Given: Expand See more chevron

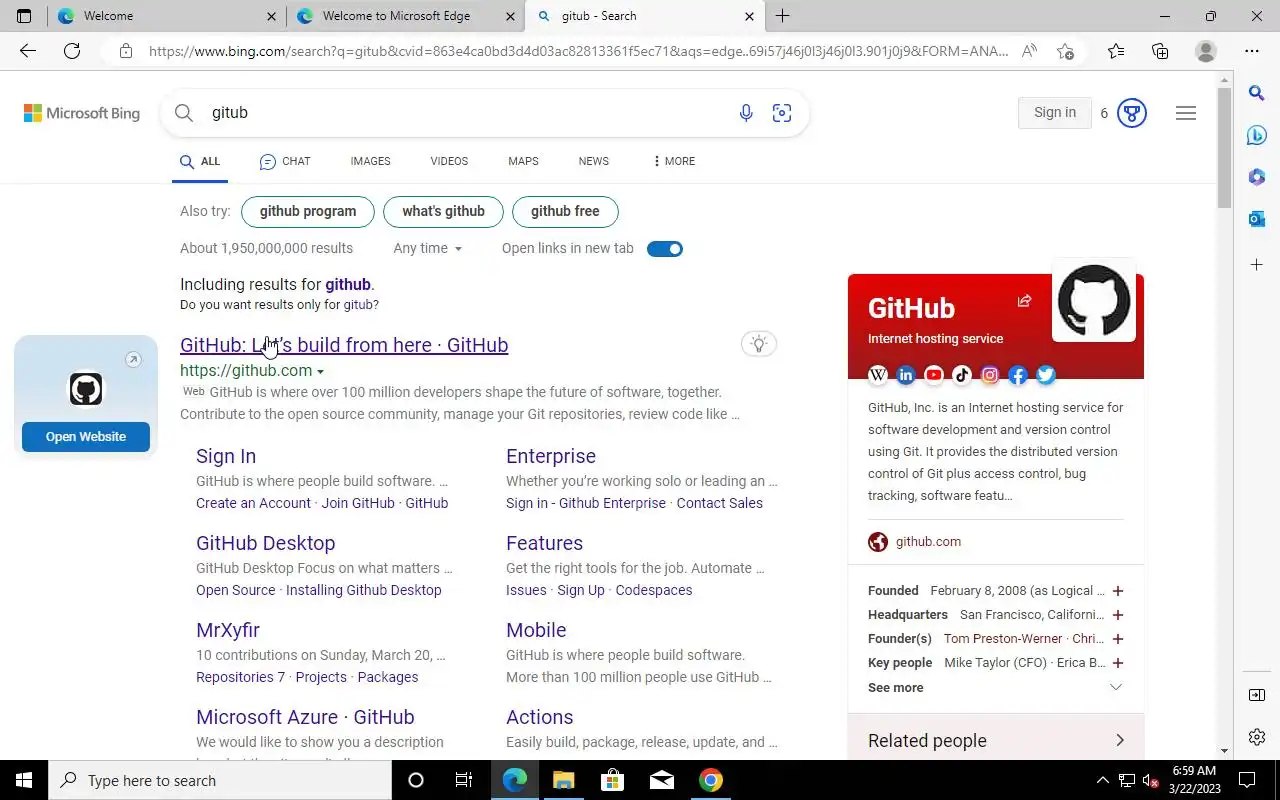Looking at the screenshot, I should (1116, 687).
